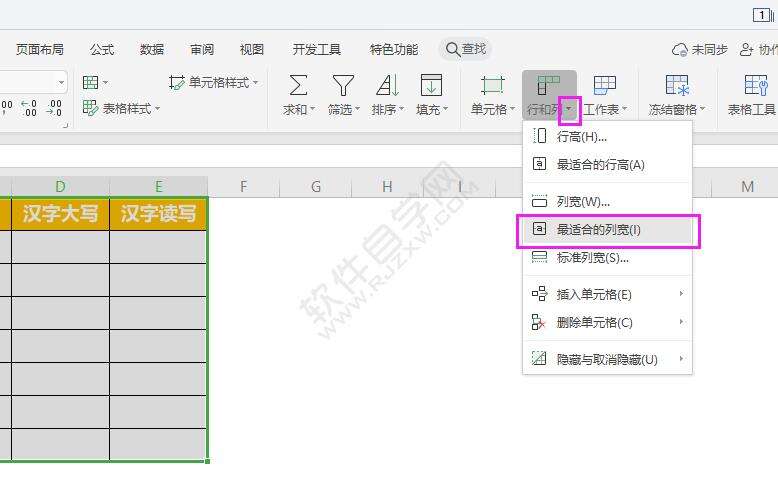Viewport: 778px width, 501px height.
Task: Switch to the 审阅 ribbon tab
Action: (x=202, y=50)
